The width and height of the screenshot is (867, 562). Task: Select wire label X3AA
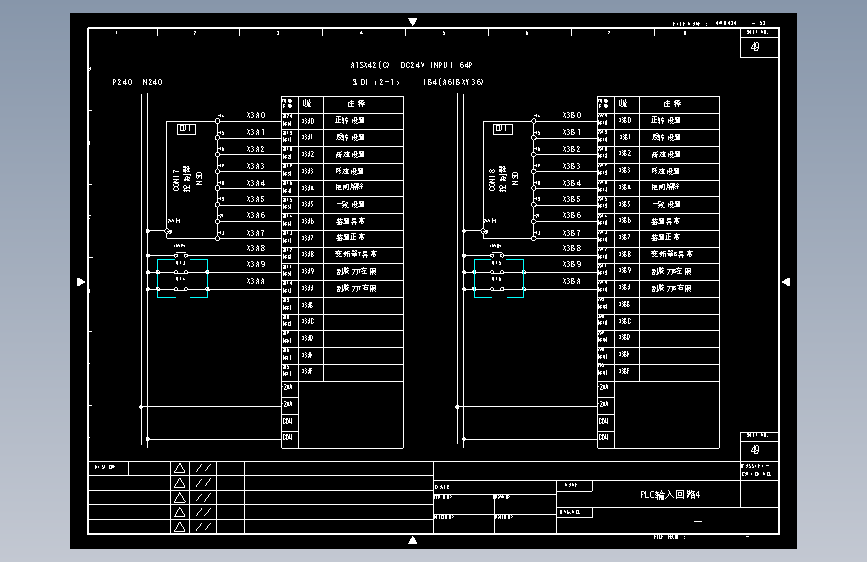[x=256, y=281]
